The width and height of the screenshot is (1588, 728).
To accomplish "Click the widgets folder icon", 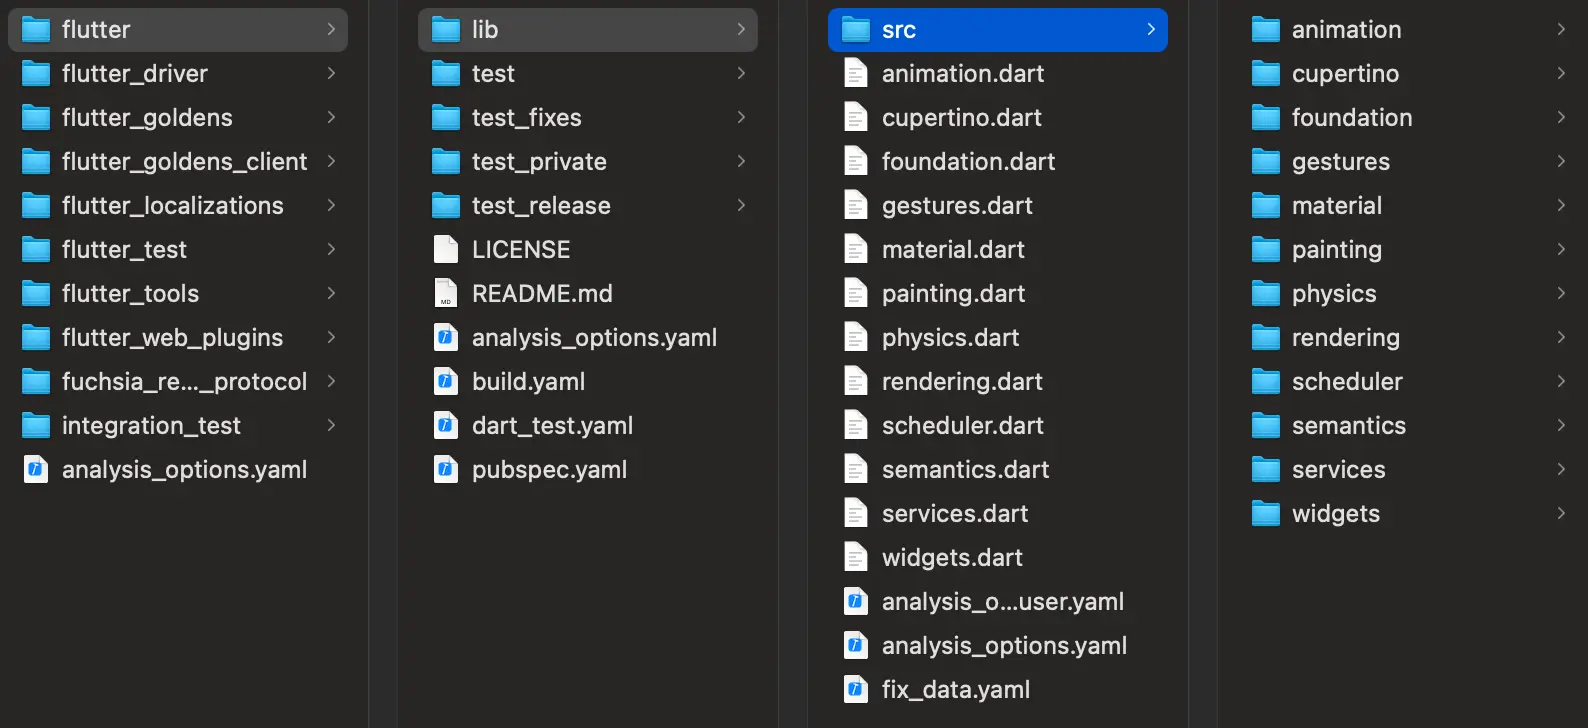I will pos(1266,514).
